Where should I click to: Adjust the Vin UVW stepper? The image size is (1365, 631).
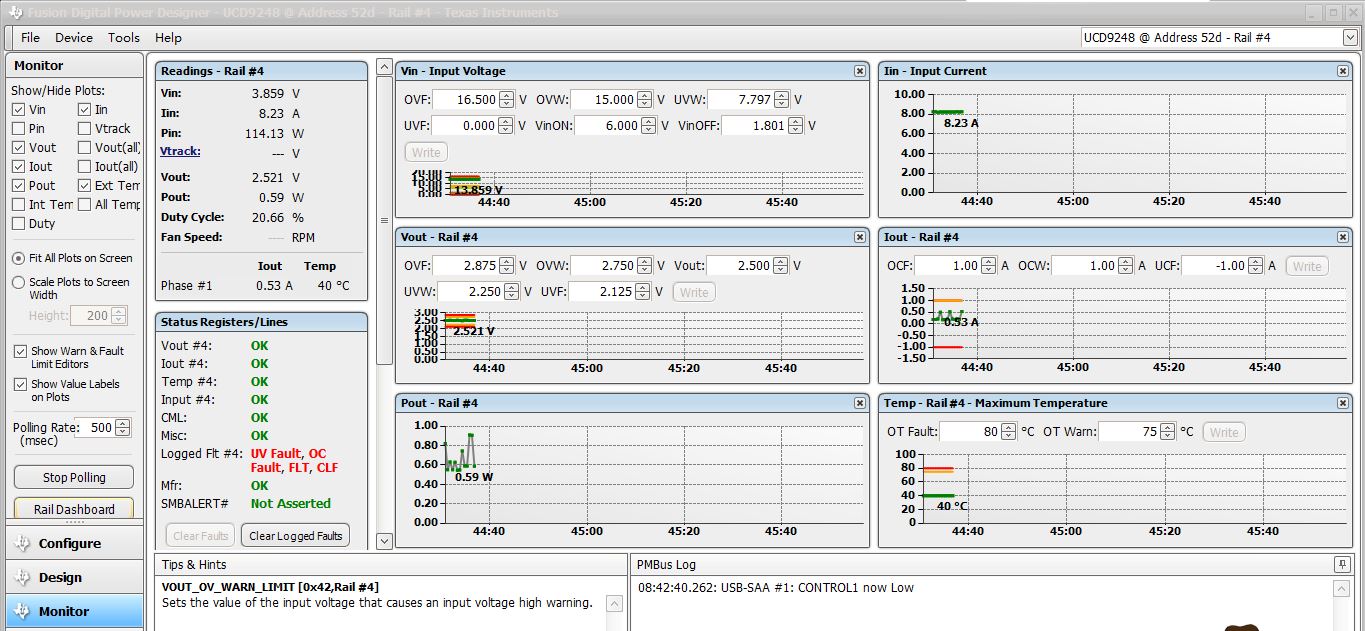coord(783,100)
